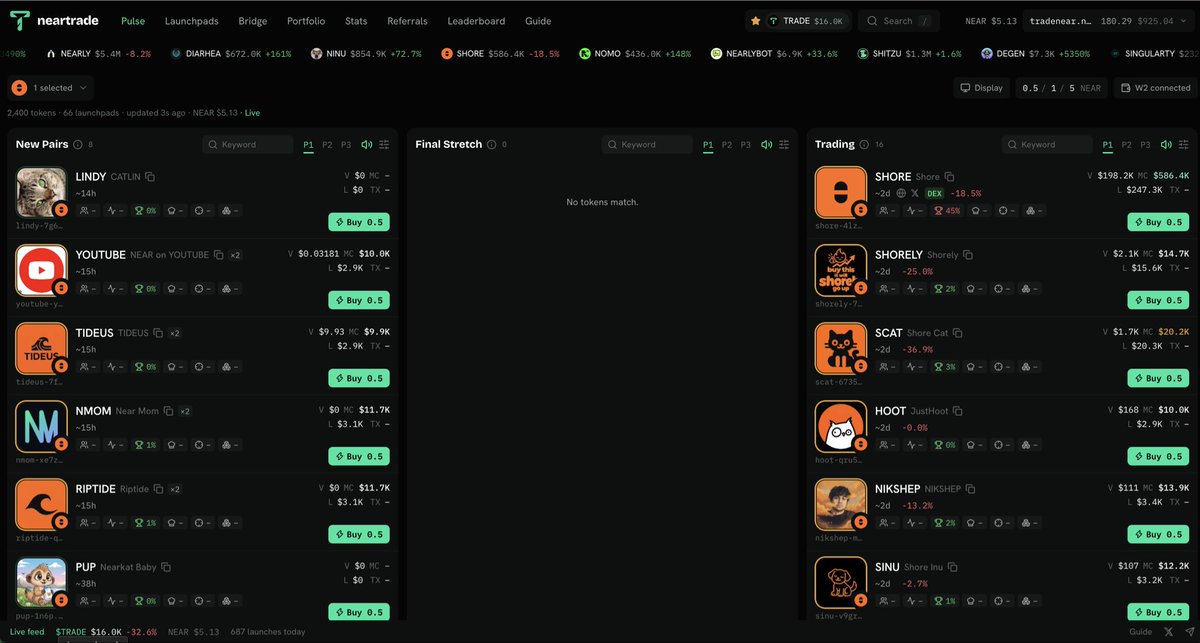Open Final Stretch filter settings icon
The image size is (1200, 643).
[x=784, y=145]
